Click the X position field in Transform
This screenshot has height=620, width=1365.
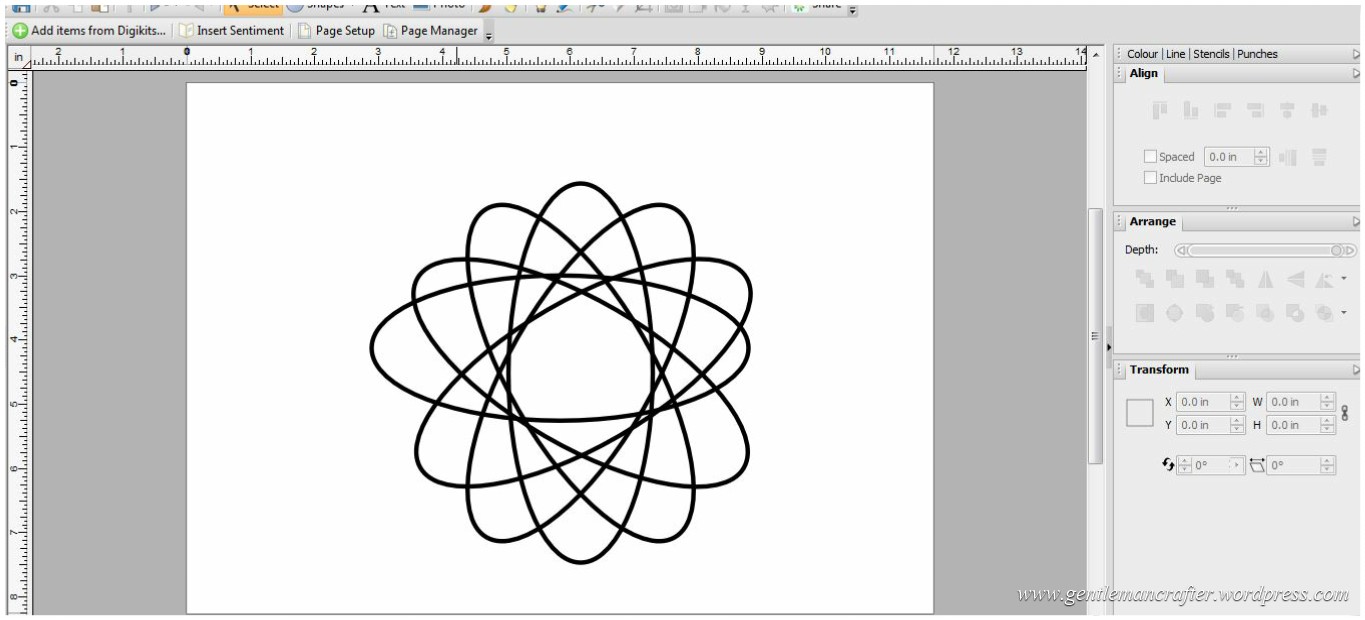1202,402
